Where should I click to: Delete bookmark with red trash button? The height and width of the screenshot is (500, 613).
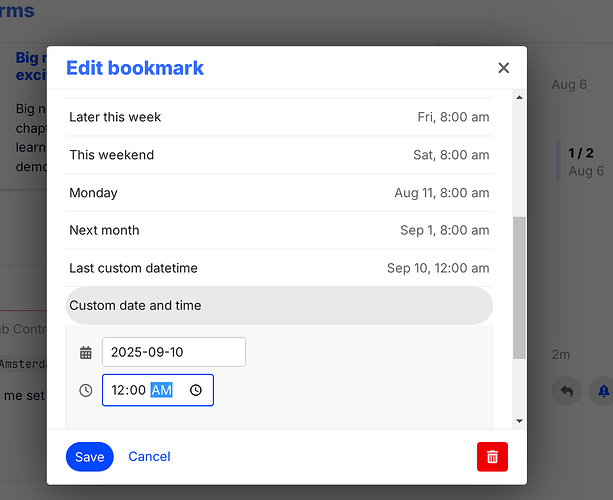pos(492,456)
